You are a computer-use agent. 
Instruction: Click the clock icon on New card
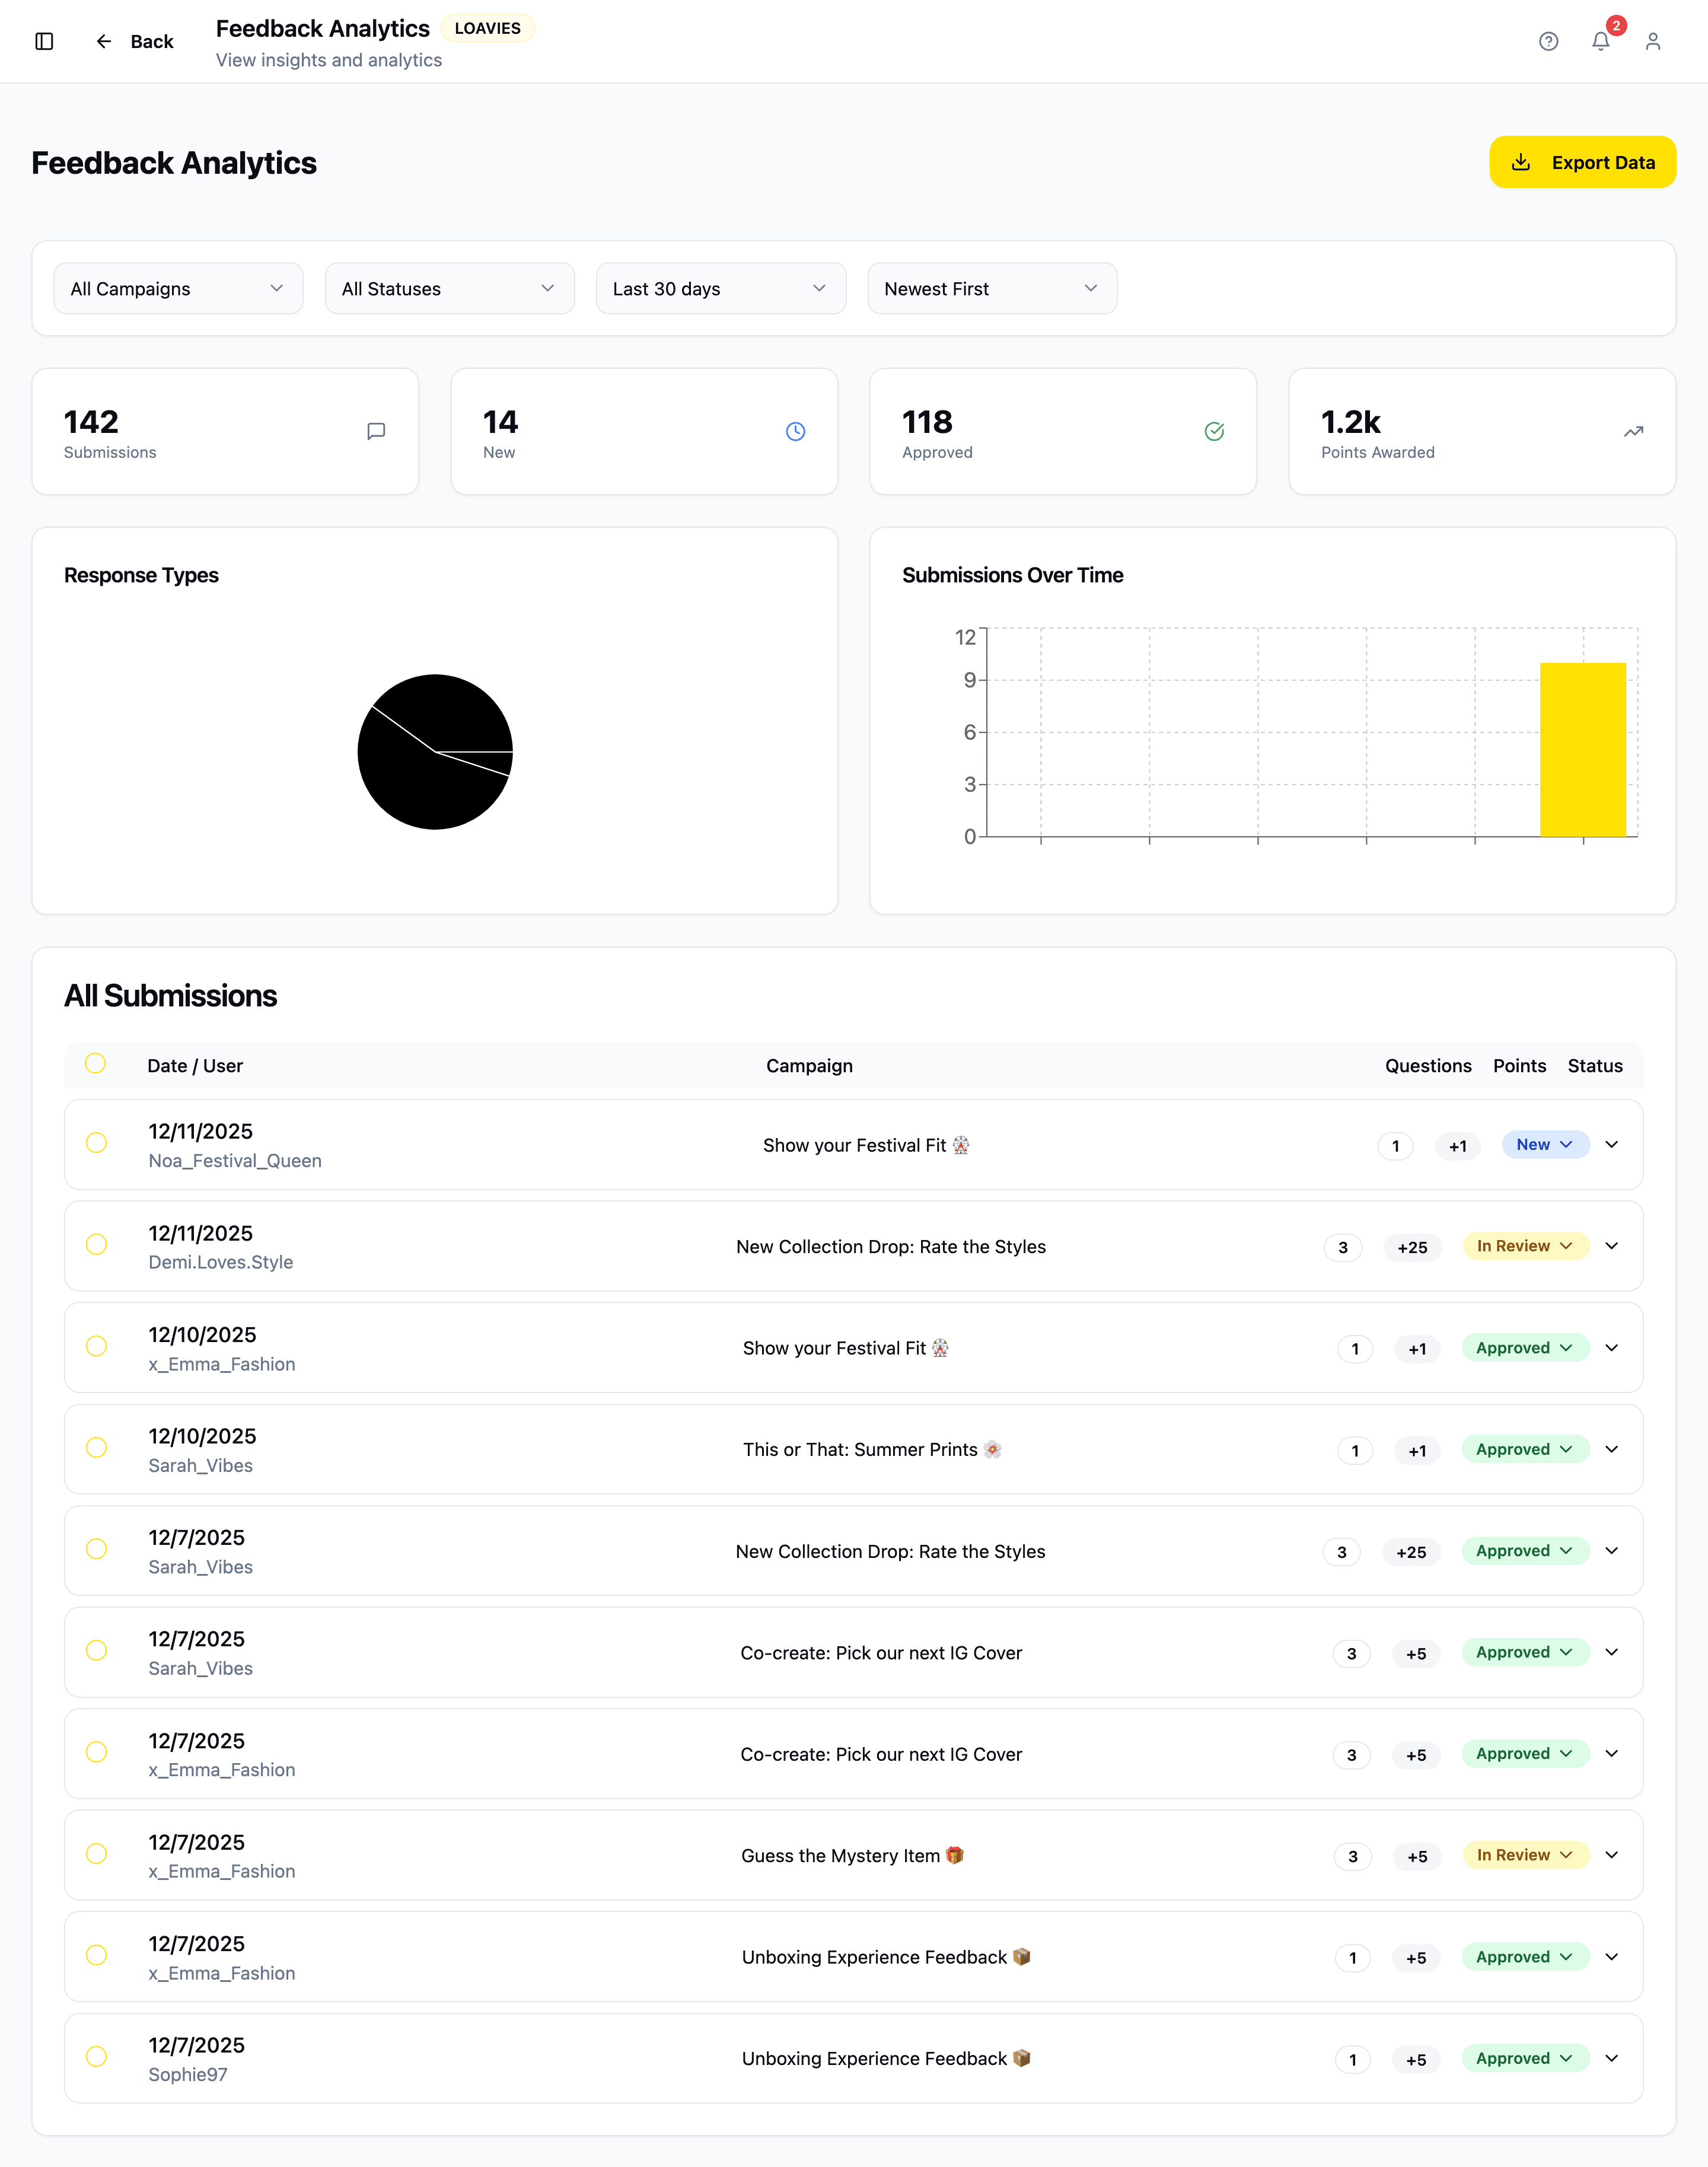pyautogui.click(x=795, y=431)
